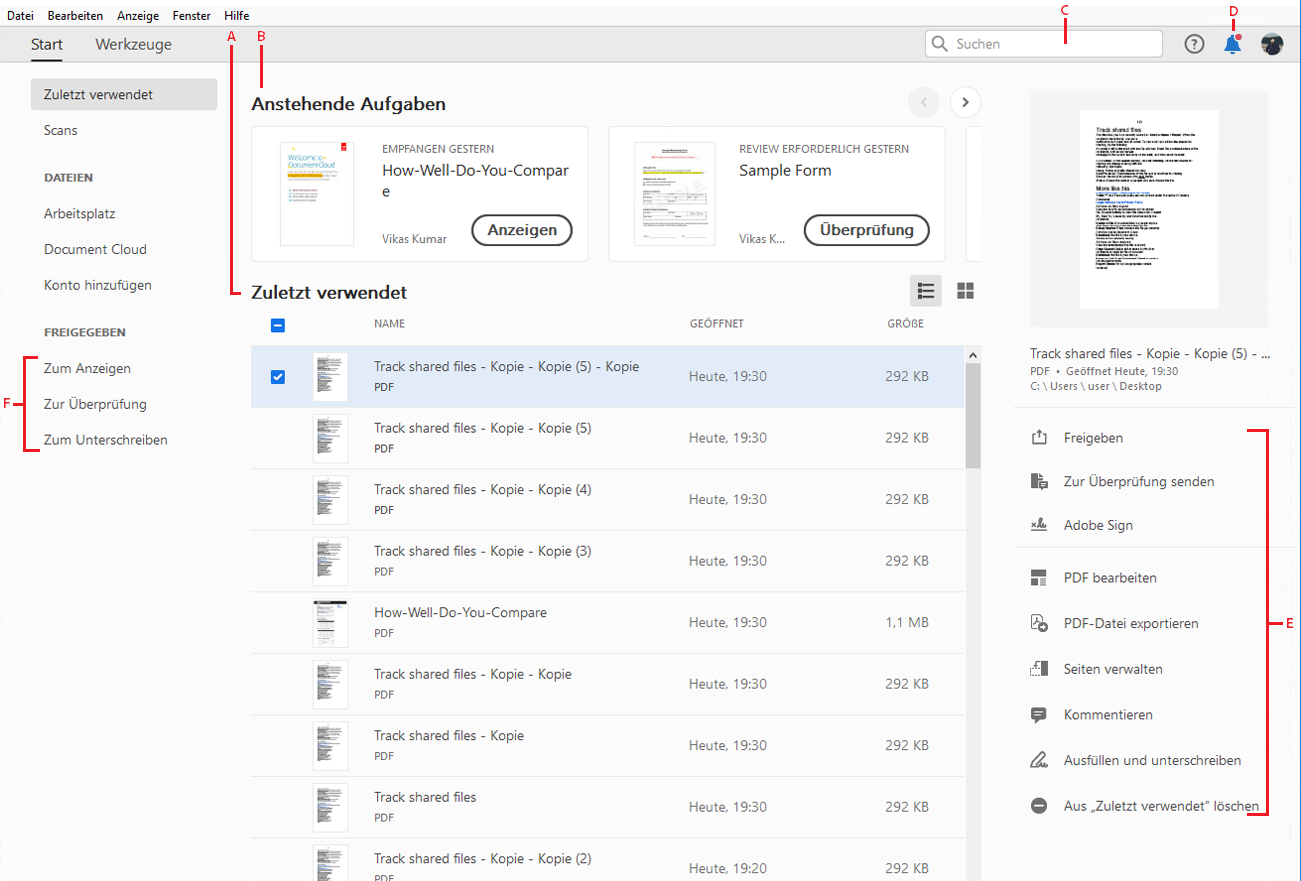Open the Bearbeiten menu
Screen dimensions: 1301x881
[x=75, y=16]
